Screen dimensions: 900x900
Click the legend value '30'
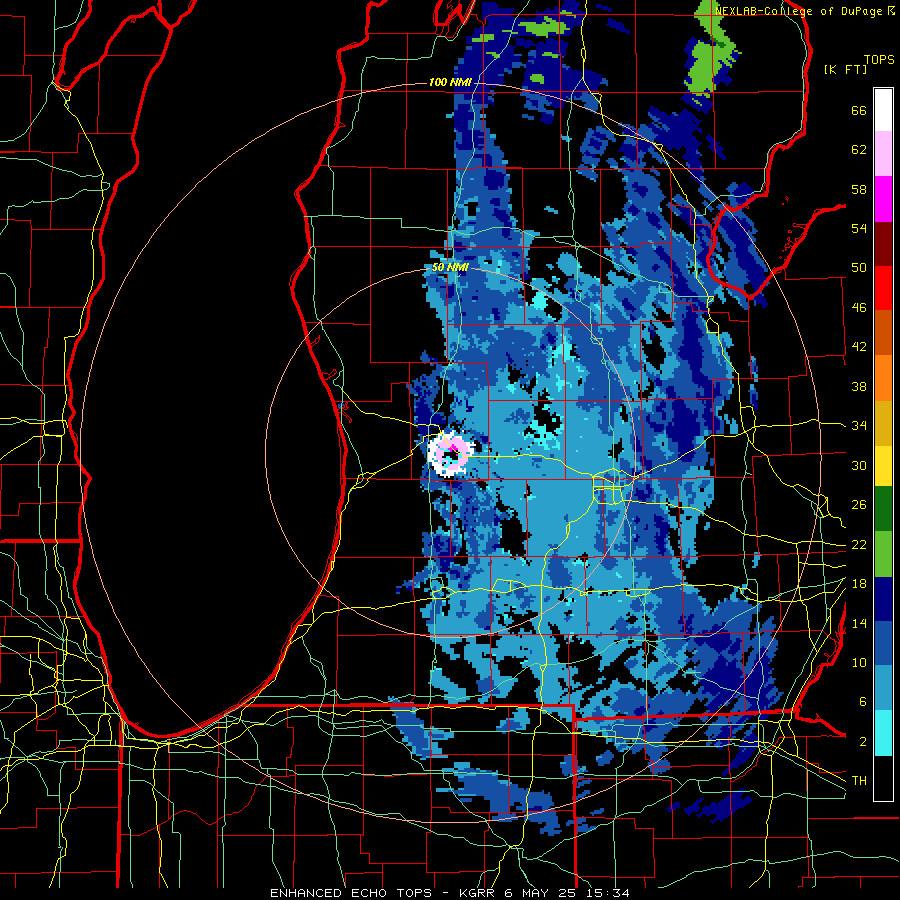click(859, 465)
